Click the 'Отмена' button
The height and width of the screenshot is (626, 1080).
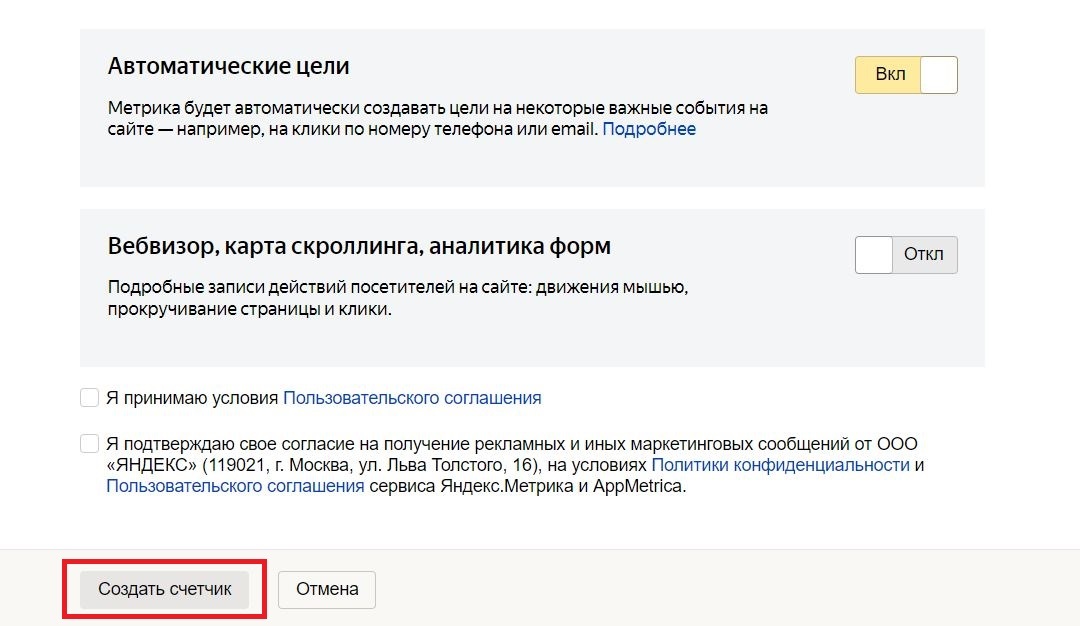tap(327, 589)
